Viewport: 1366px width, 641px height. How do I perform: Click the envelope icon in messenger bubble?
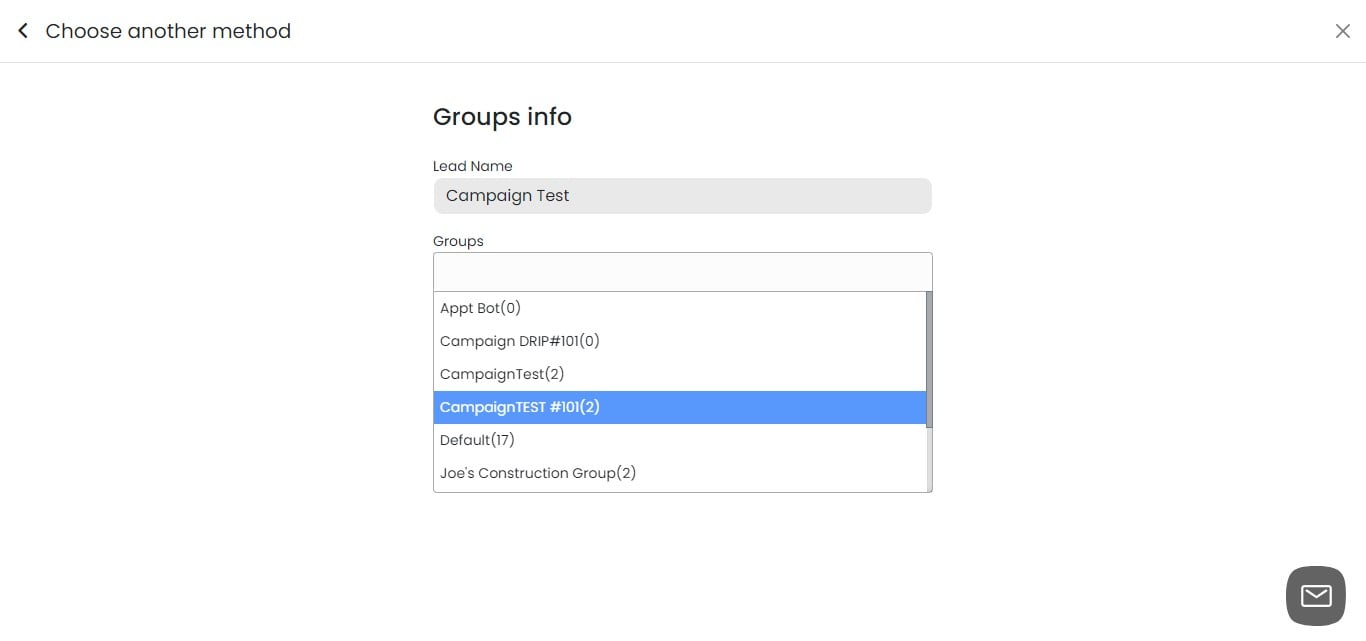tap(1314, 595)
